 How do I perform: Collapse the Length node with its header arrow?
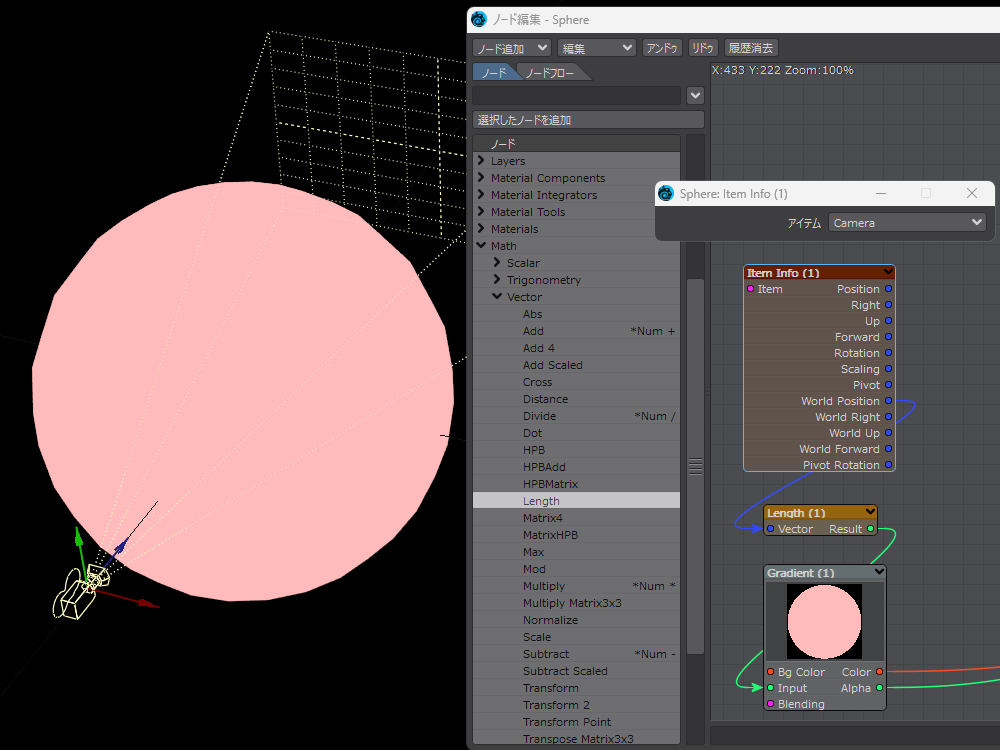tap(870, 513)
